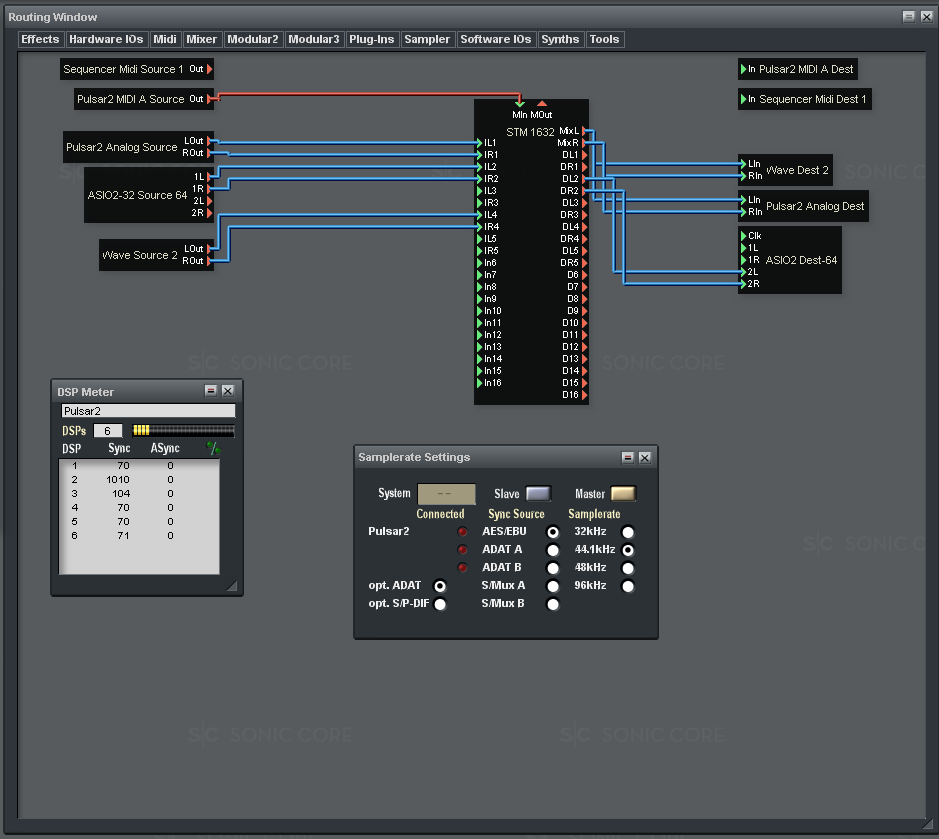Minimize the Samplerate Settings panel

[x=628, y=458]
